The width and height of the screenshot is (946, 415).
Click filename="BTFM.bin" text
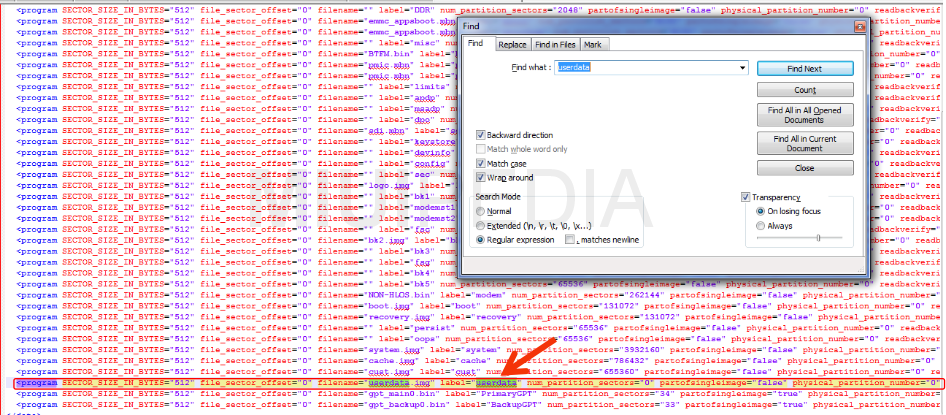(364, 54)
